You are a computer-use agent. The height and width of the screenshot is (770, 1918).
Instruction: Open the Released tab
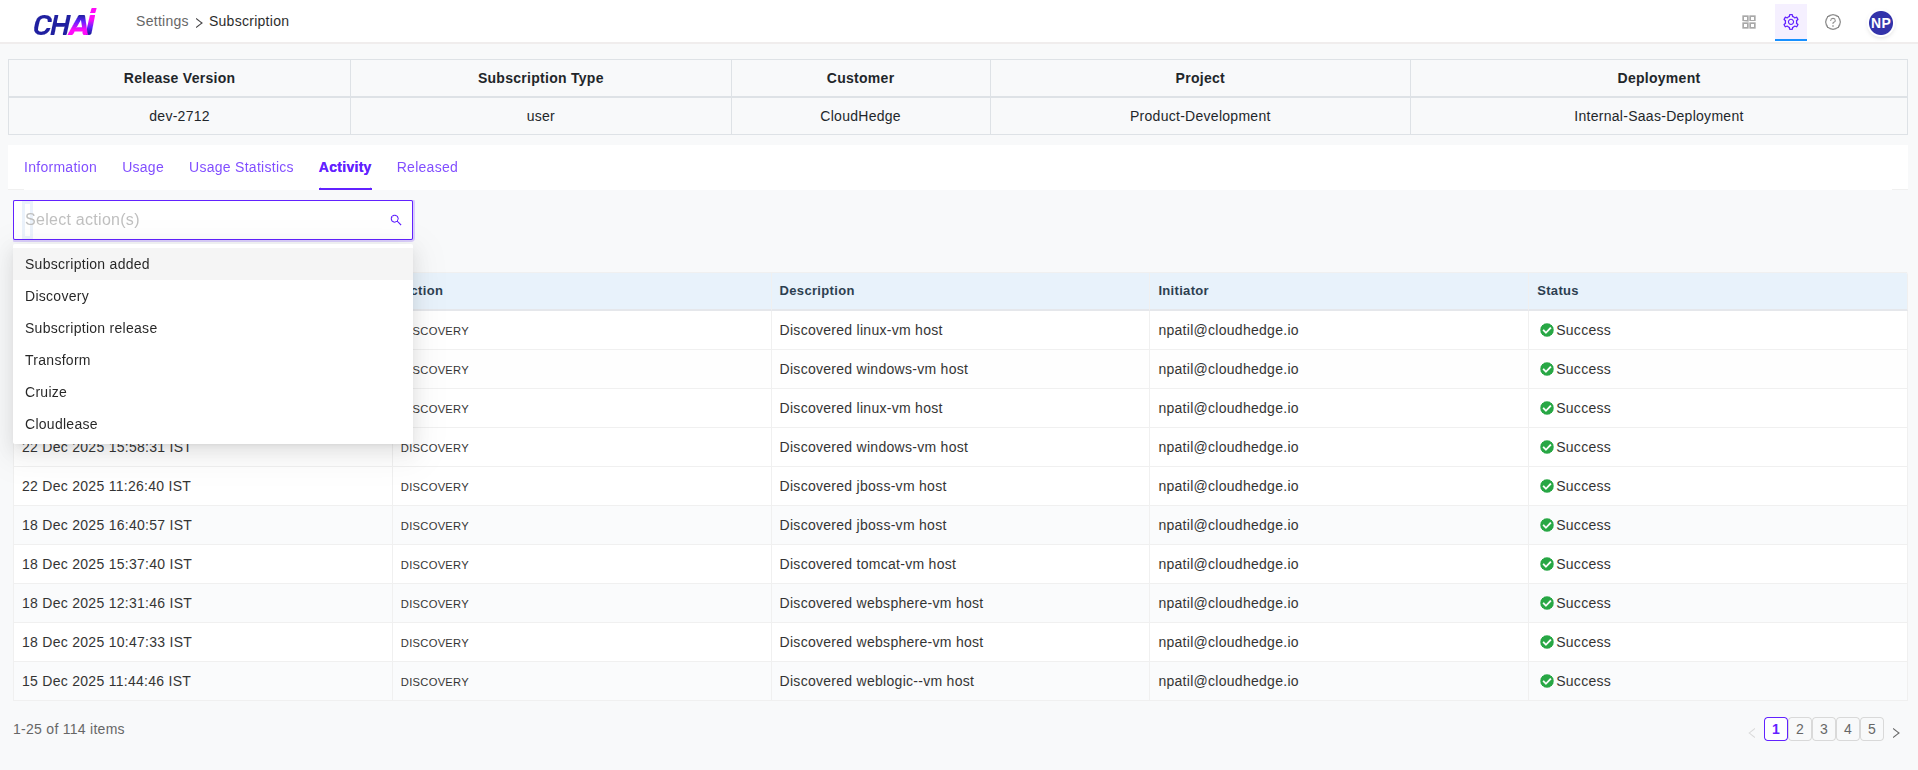point(427,167)
